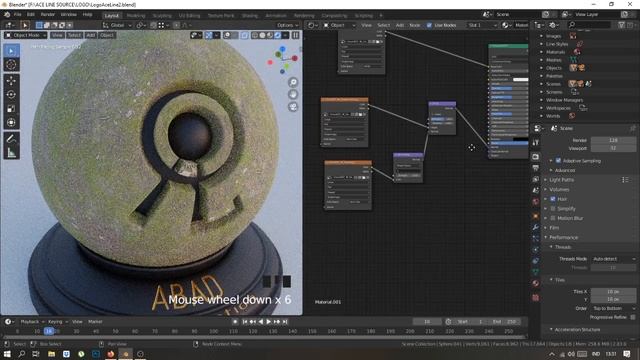Collapse the Performance panel
The width and height of the screenshot is (640, 360).
(563, 238)
